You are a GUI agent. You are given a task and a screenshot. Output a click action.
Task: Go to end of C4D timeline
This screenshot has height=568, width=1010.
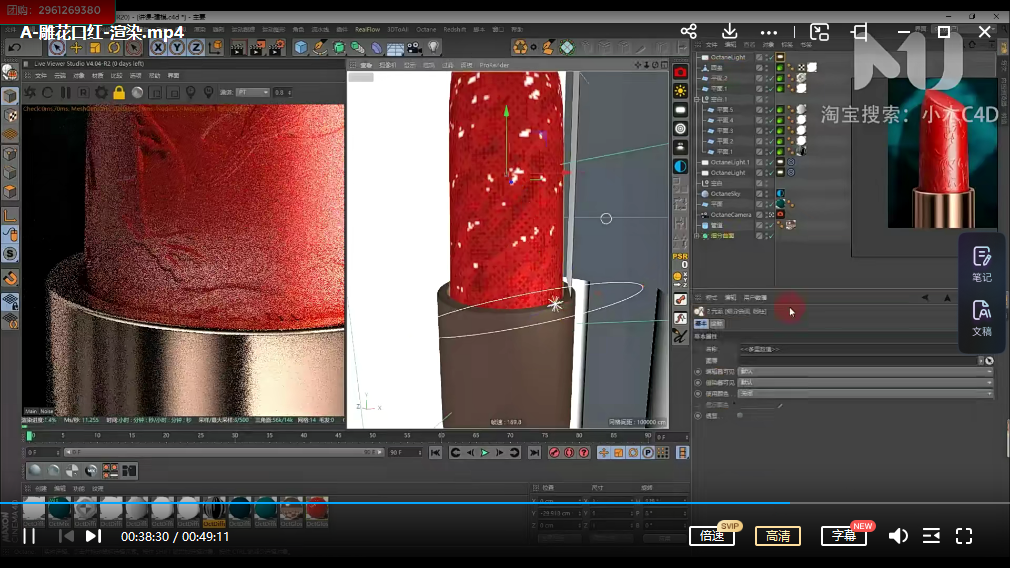(534, 453)
